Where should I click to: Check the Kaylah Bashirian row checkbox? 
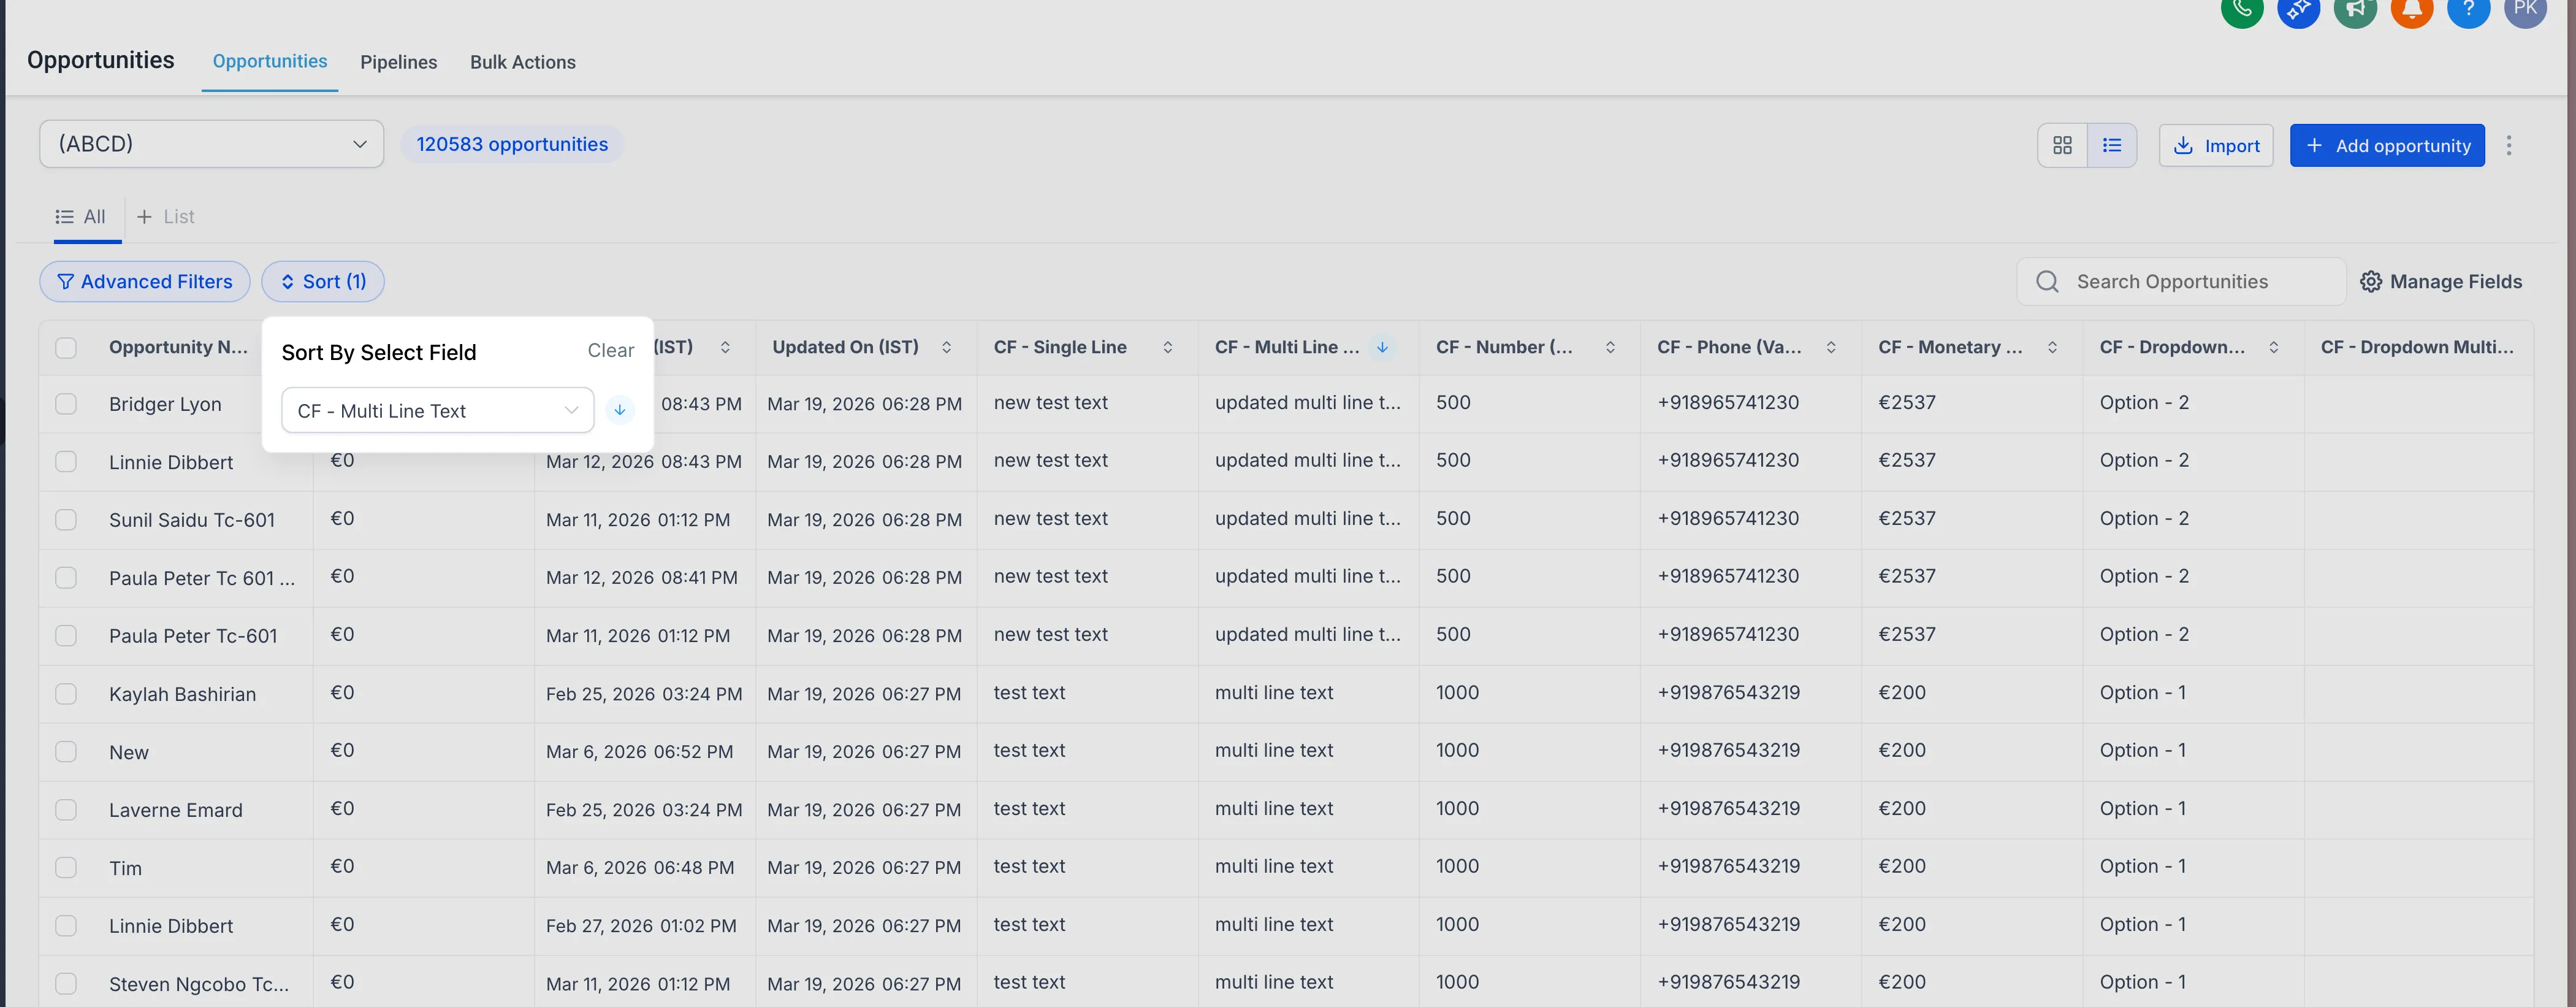65,693
